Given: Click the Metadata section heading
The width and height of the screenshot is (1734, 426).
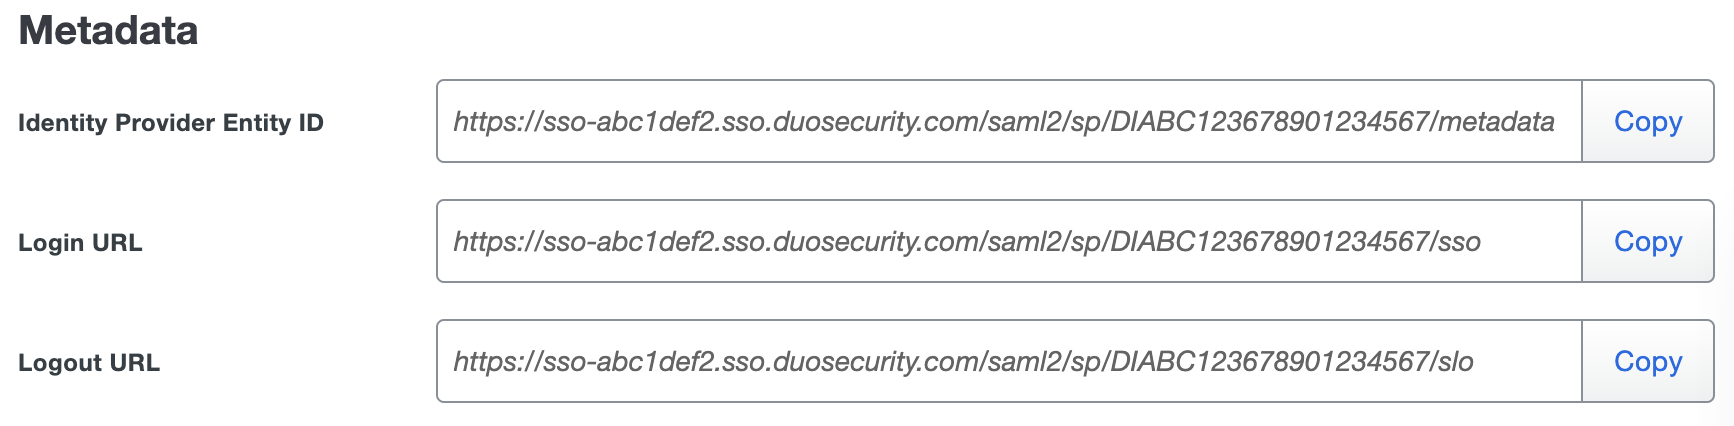Looking at the screenshot, I should click(x=108, y=31).
